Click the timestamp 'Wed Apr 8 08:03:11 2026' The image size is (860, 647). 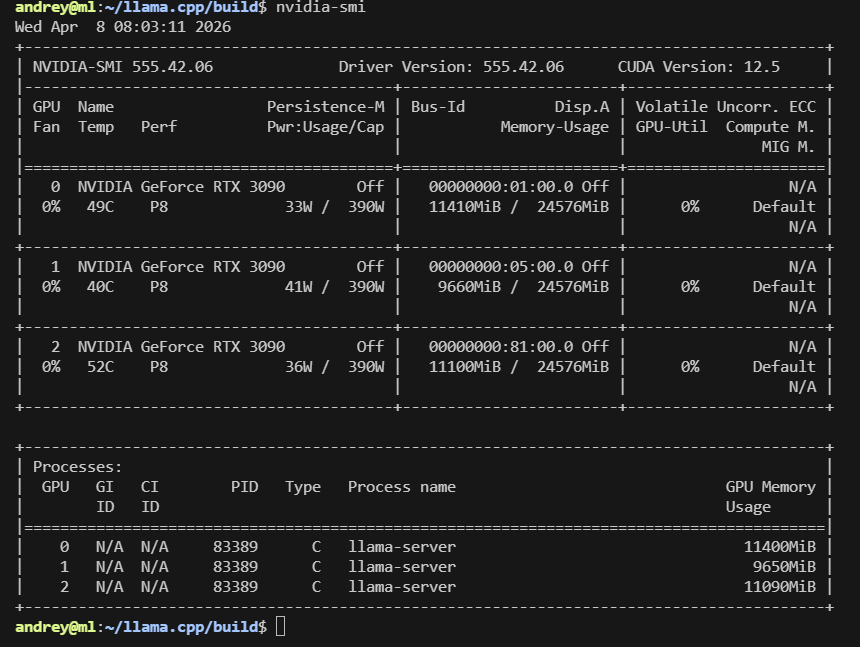coord(123,27)
